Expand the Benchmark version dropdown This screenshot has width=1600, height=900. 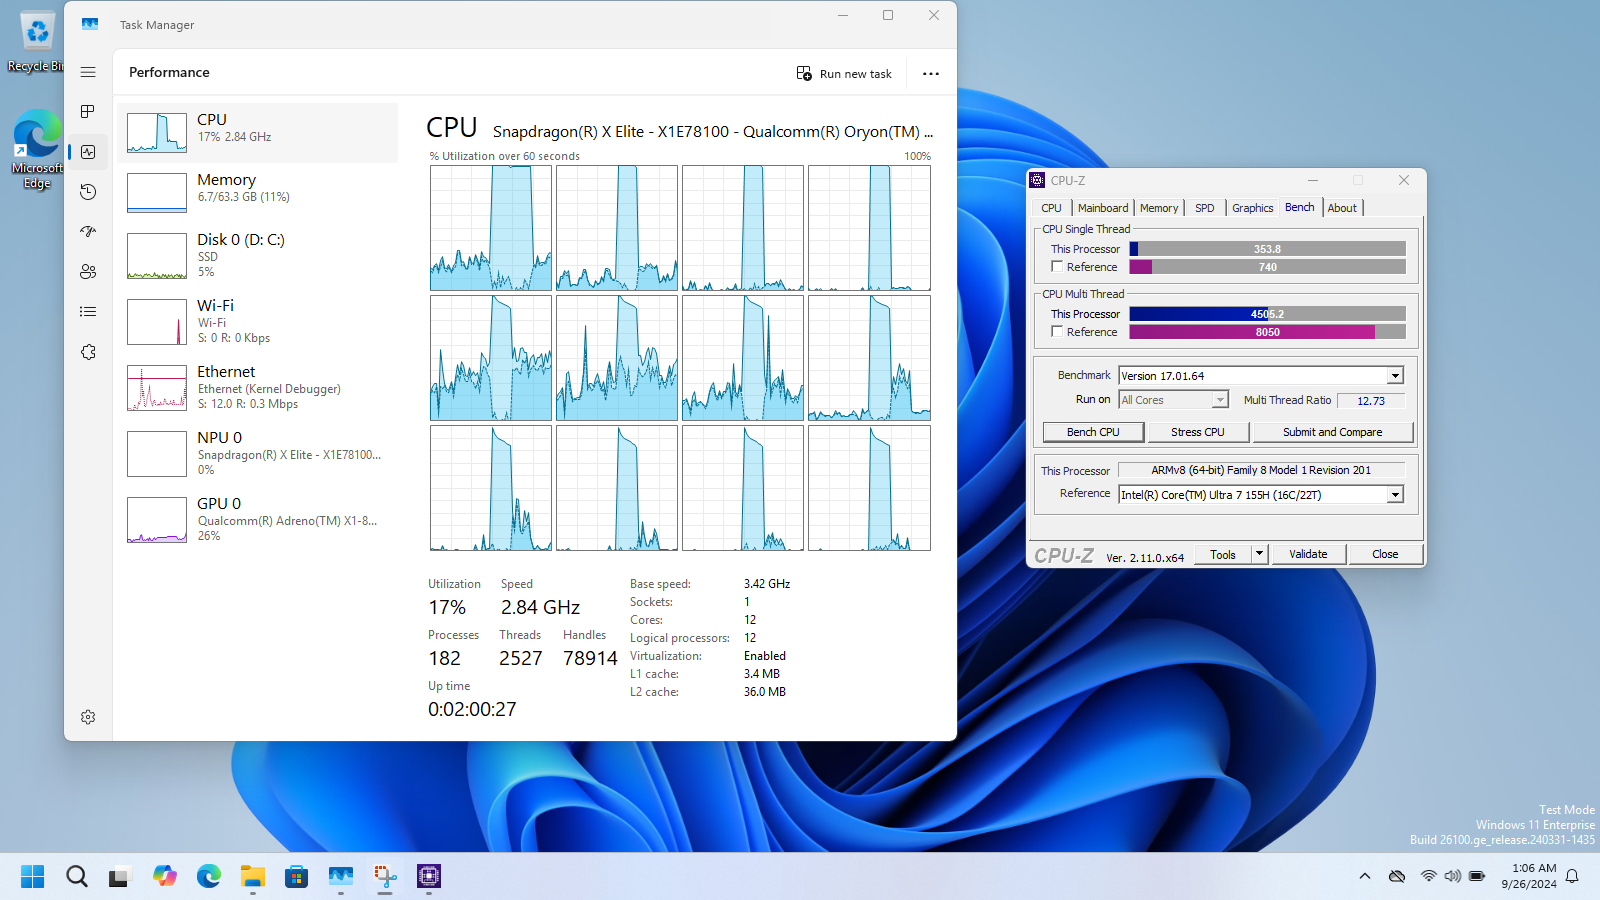(1395, 376)
